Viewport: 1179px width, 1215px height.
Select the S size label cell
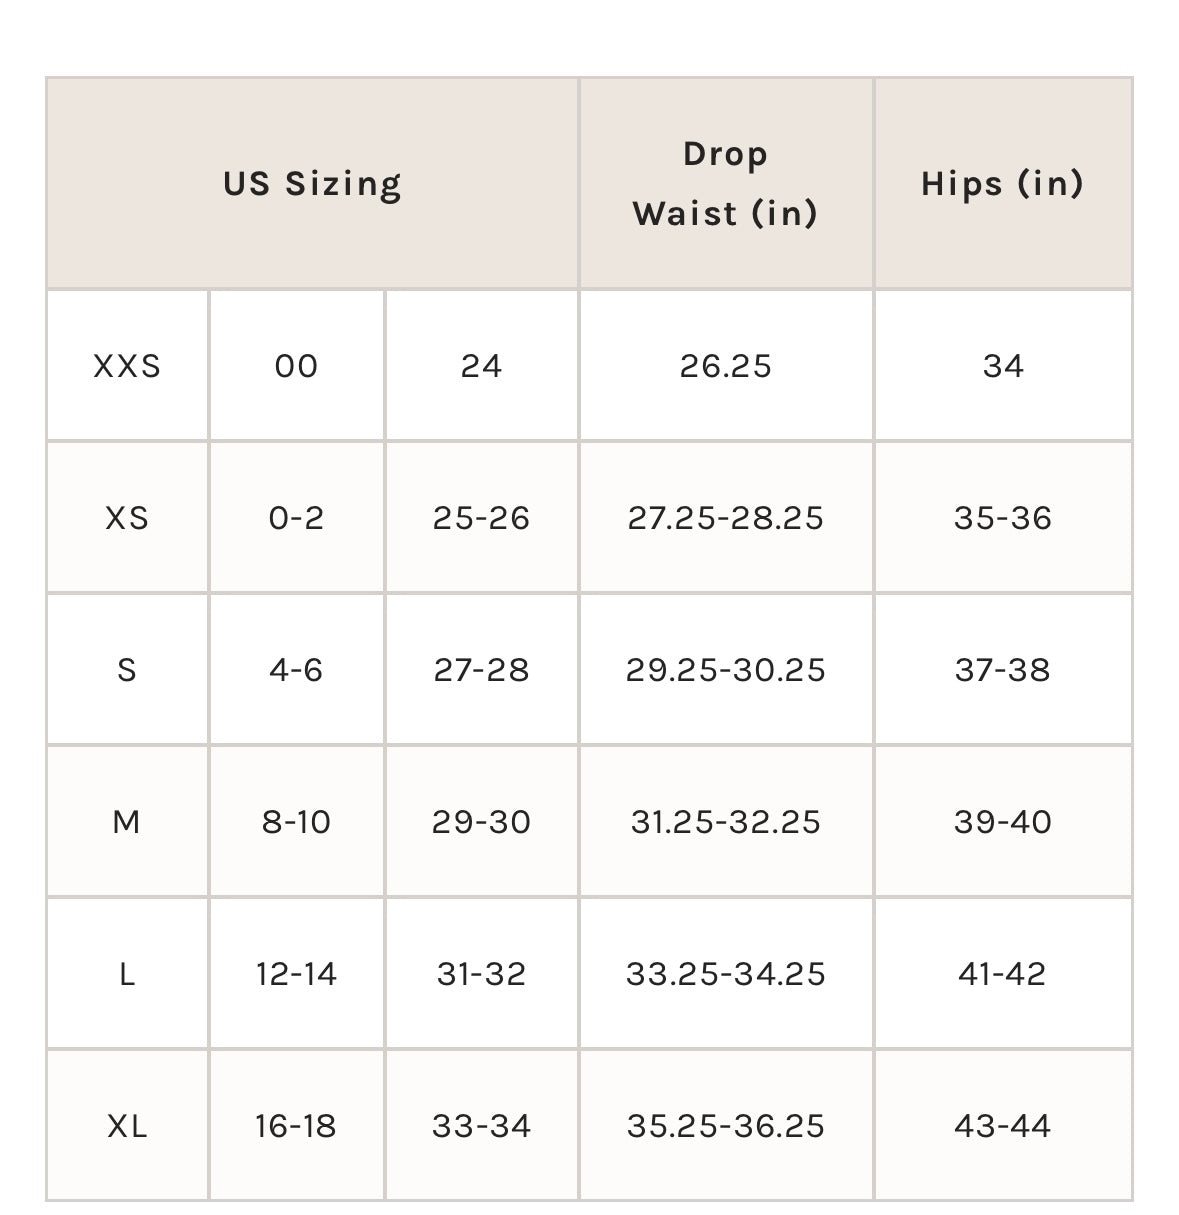coord(127,670)
